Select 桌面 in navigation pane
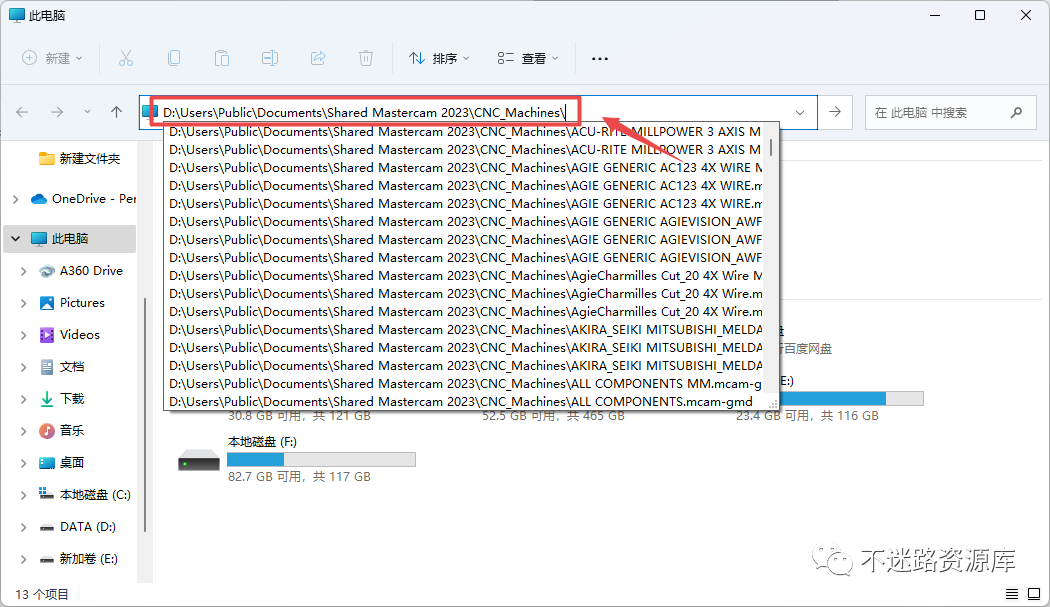Image resolution: width=1050 pixels, height=607 pixels. [x=62, y=463]
